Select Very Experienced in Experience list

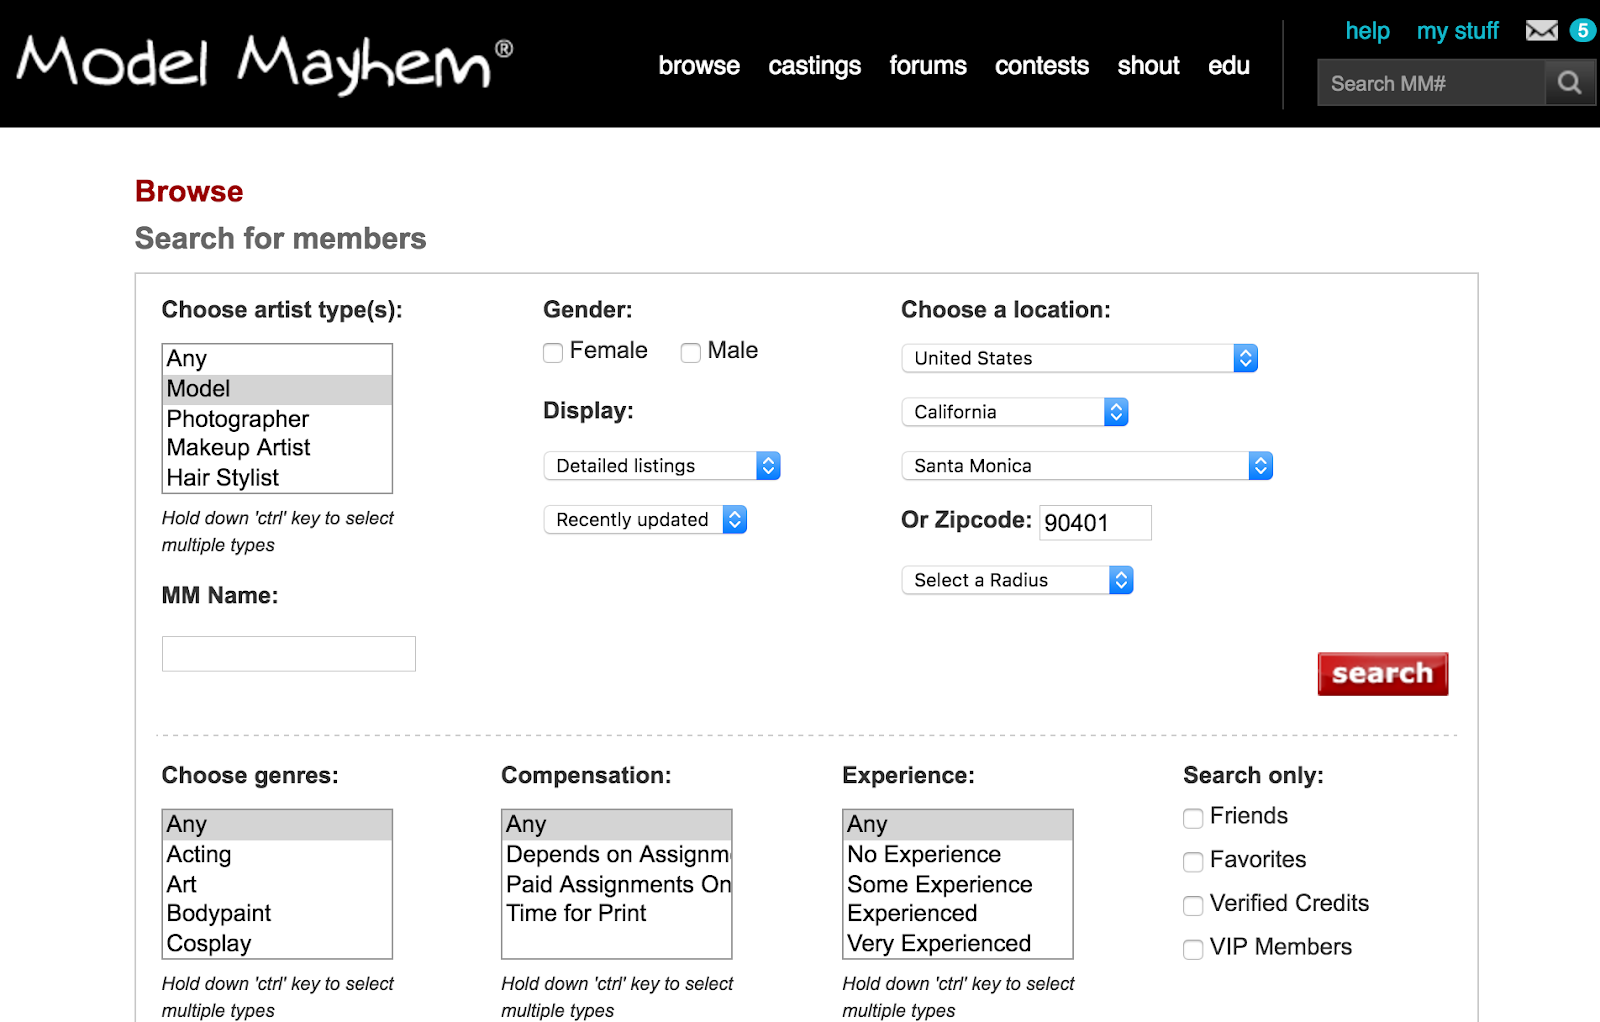point(958,944)
